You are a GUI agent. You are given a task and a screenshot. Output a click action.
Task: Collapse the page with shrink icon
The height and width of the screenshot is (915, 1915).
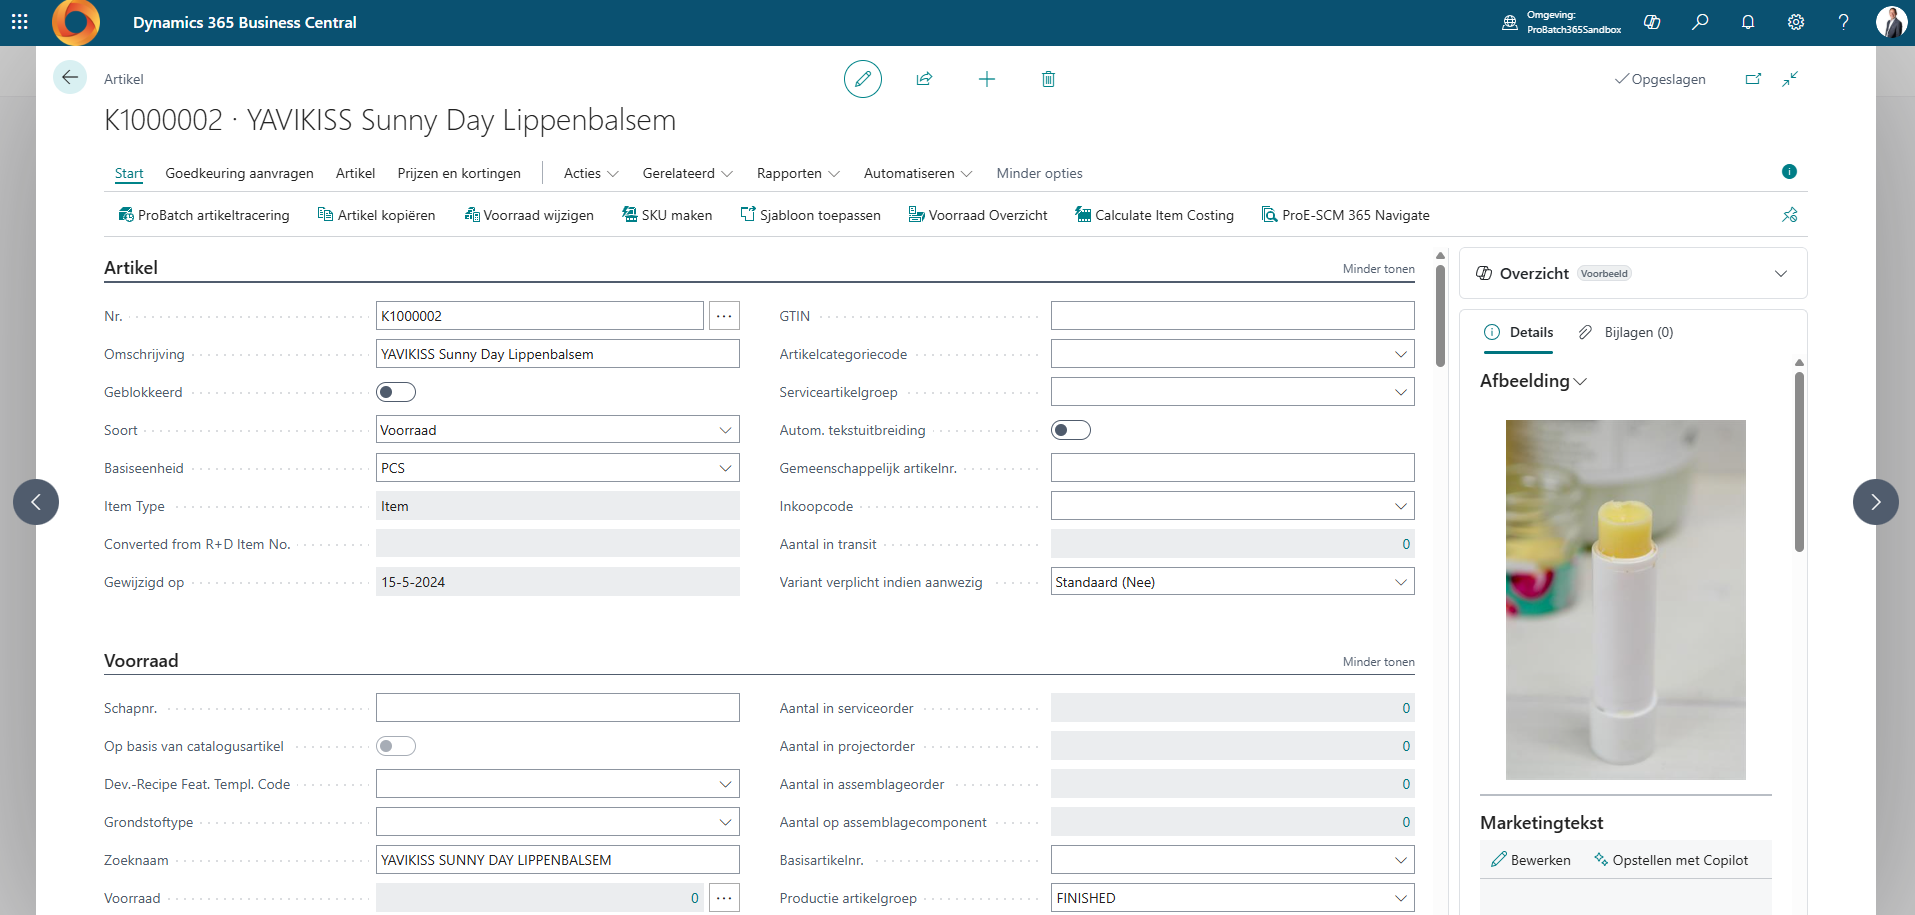click(1790, 79)
